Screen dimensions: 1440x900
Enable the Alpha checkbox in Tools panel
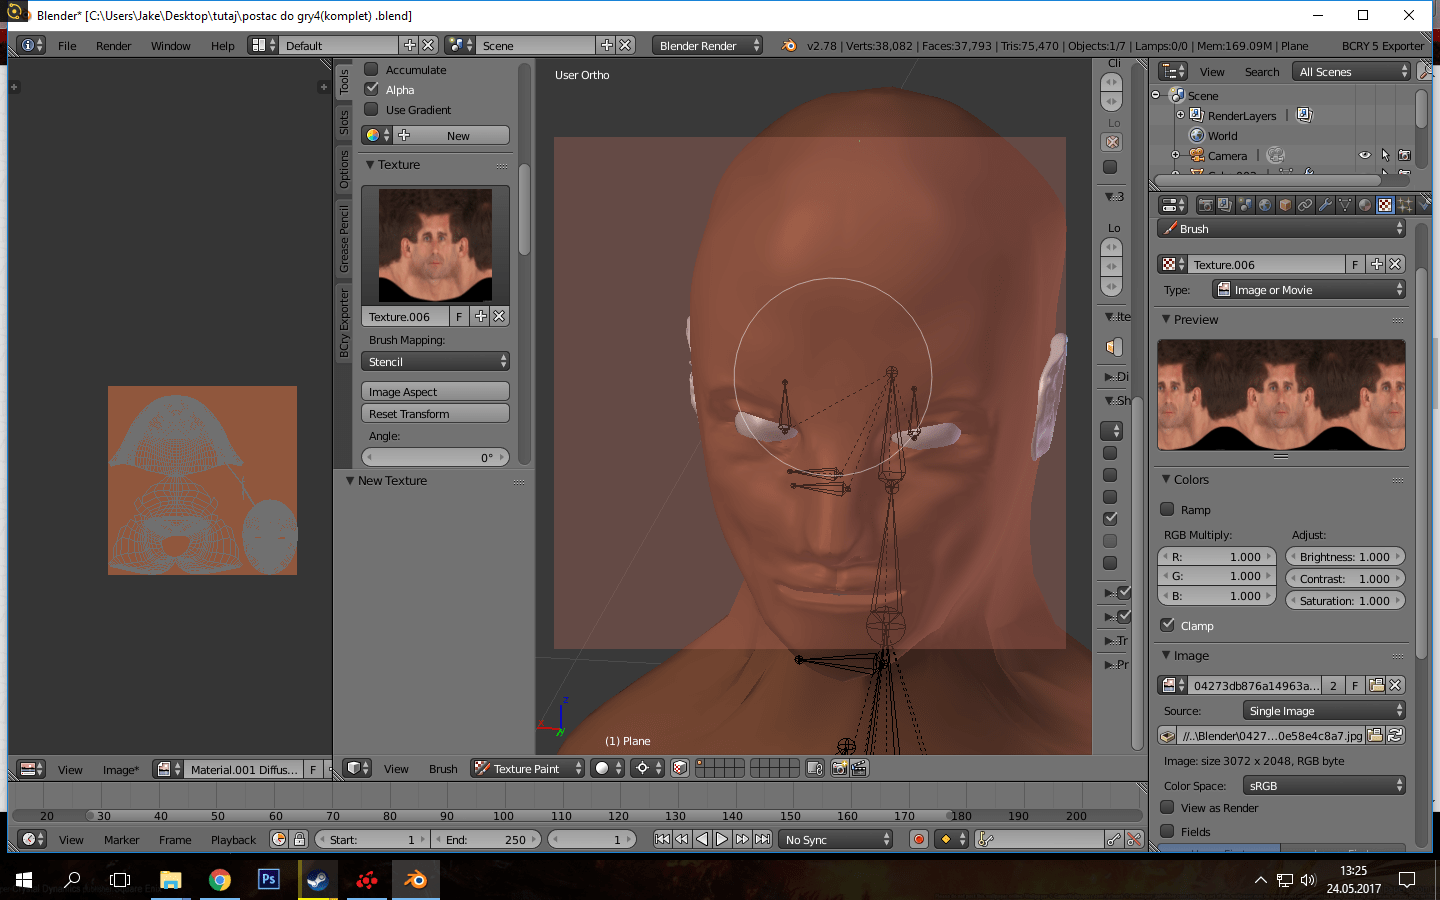coord(372,89)
